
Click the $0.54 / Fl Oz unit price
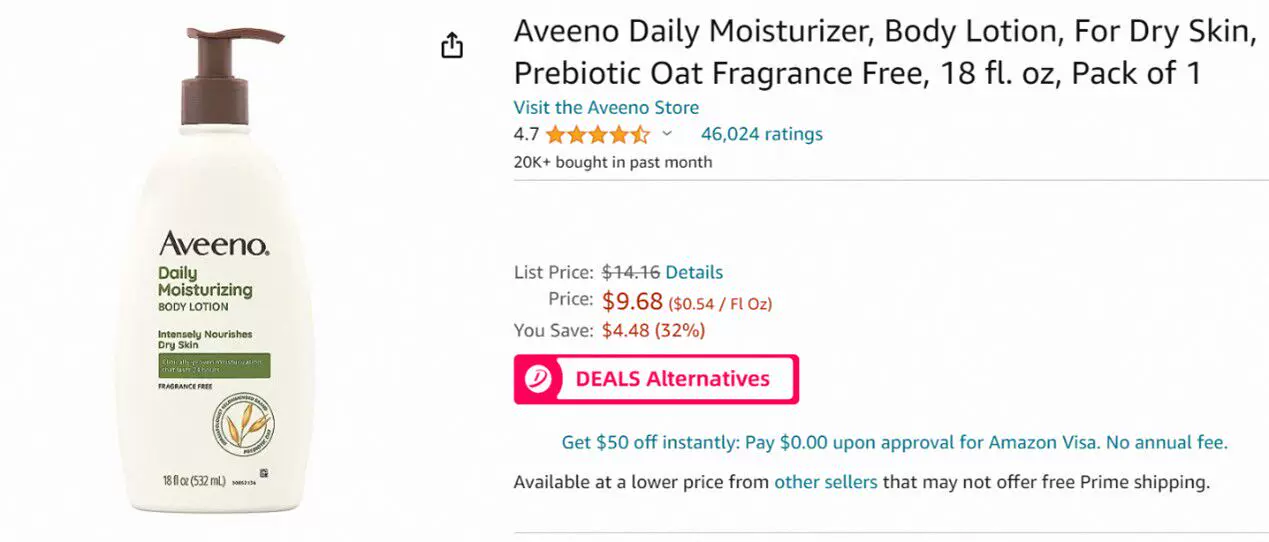point(720,303)
